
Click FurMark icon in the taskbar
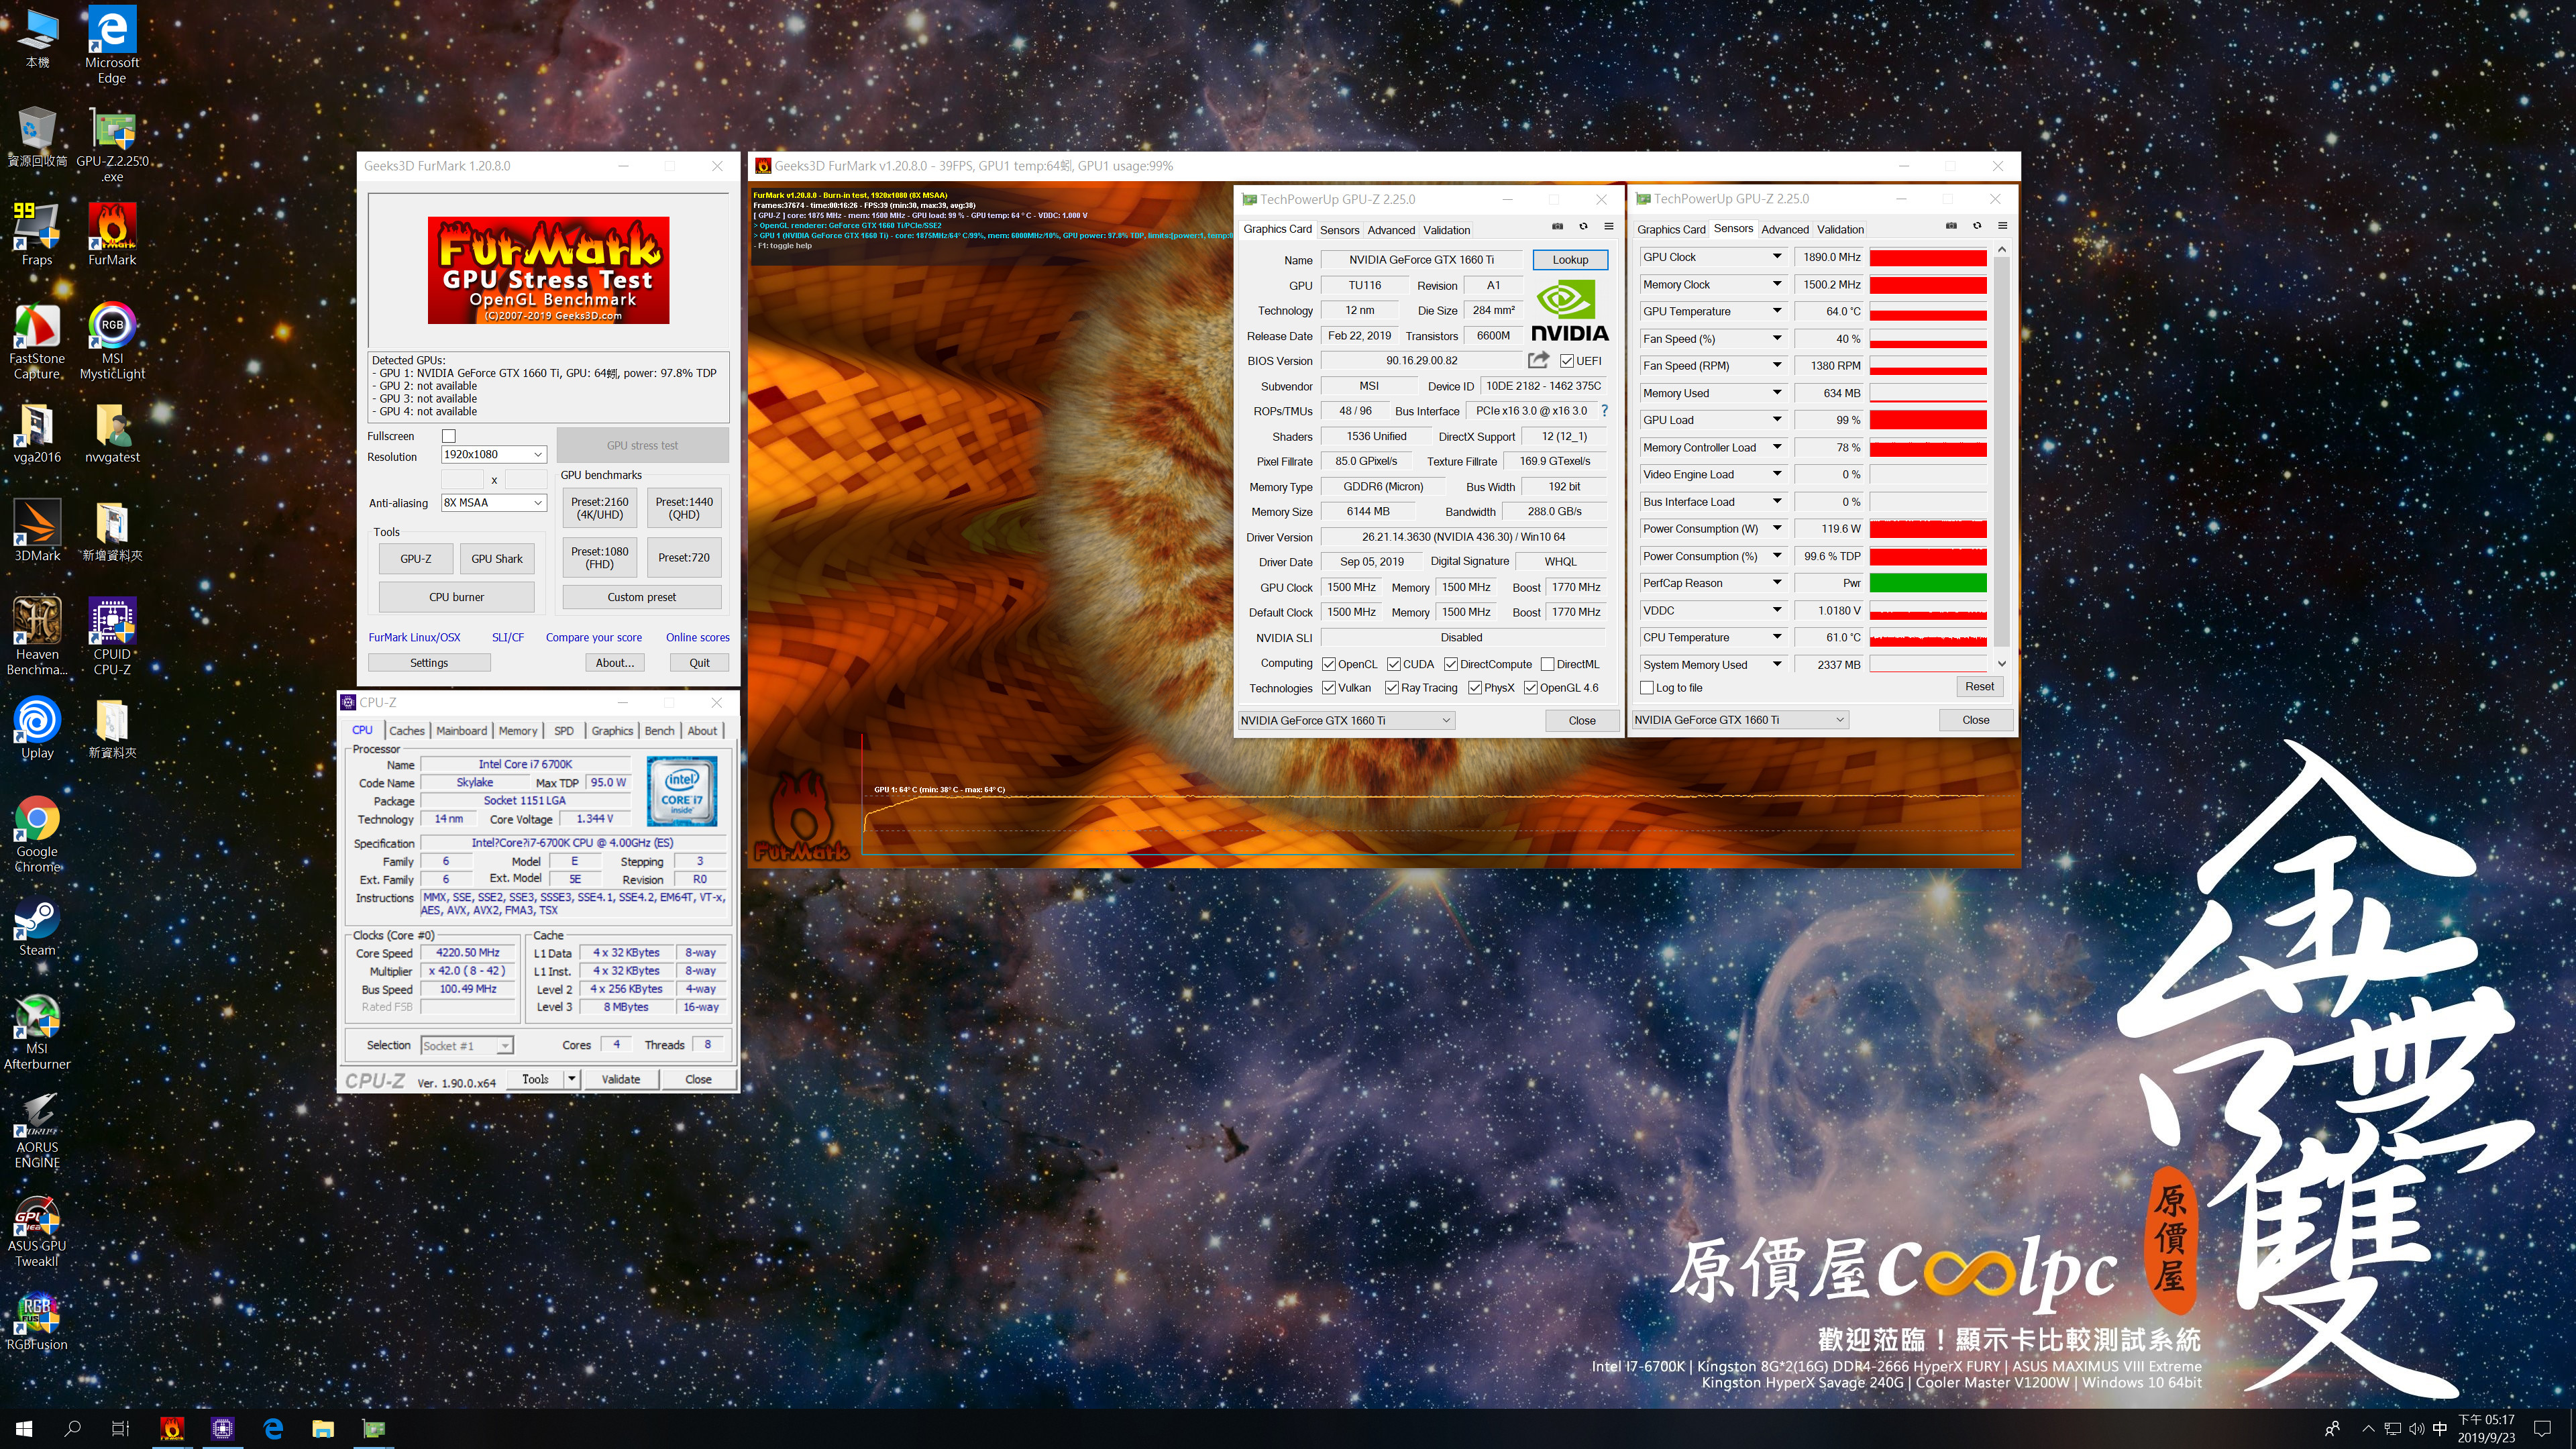pos(172,1429)
